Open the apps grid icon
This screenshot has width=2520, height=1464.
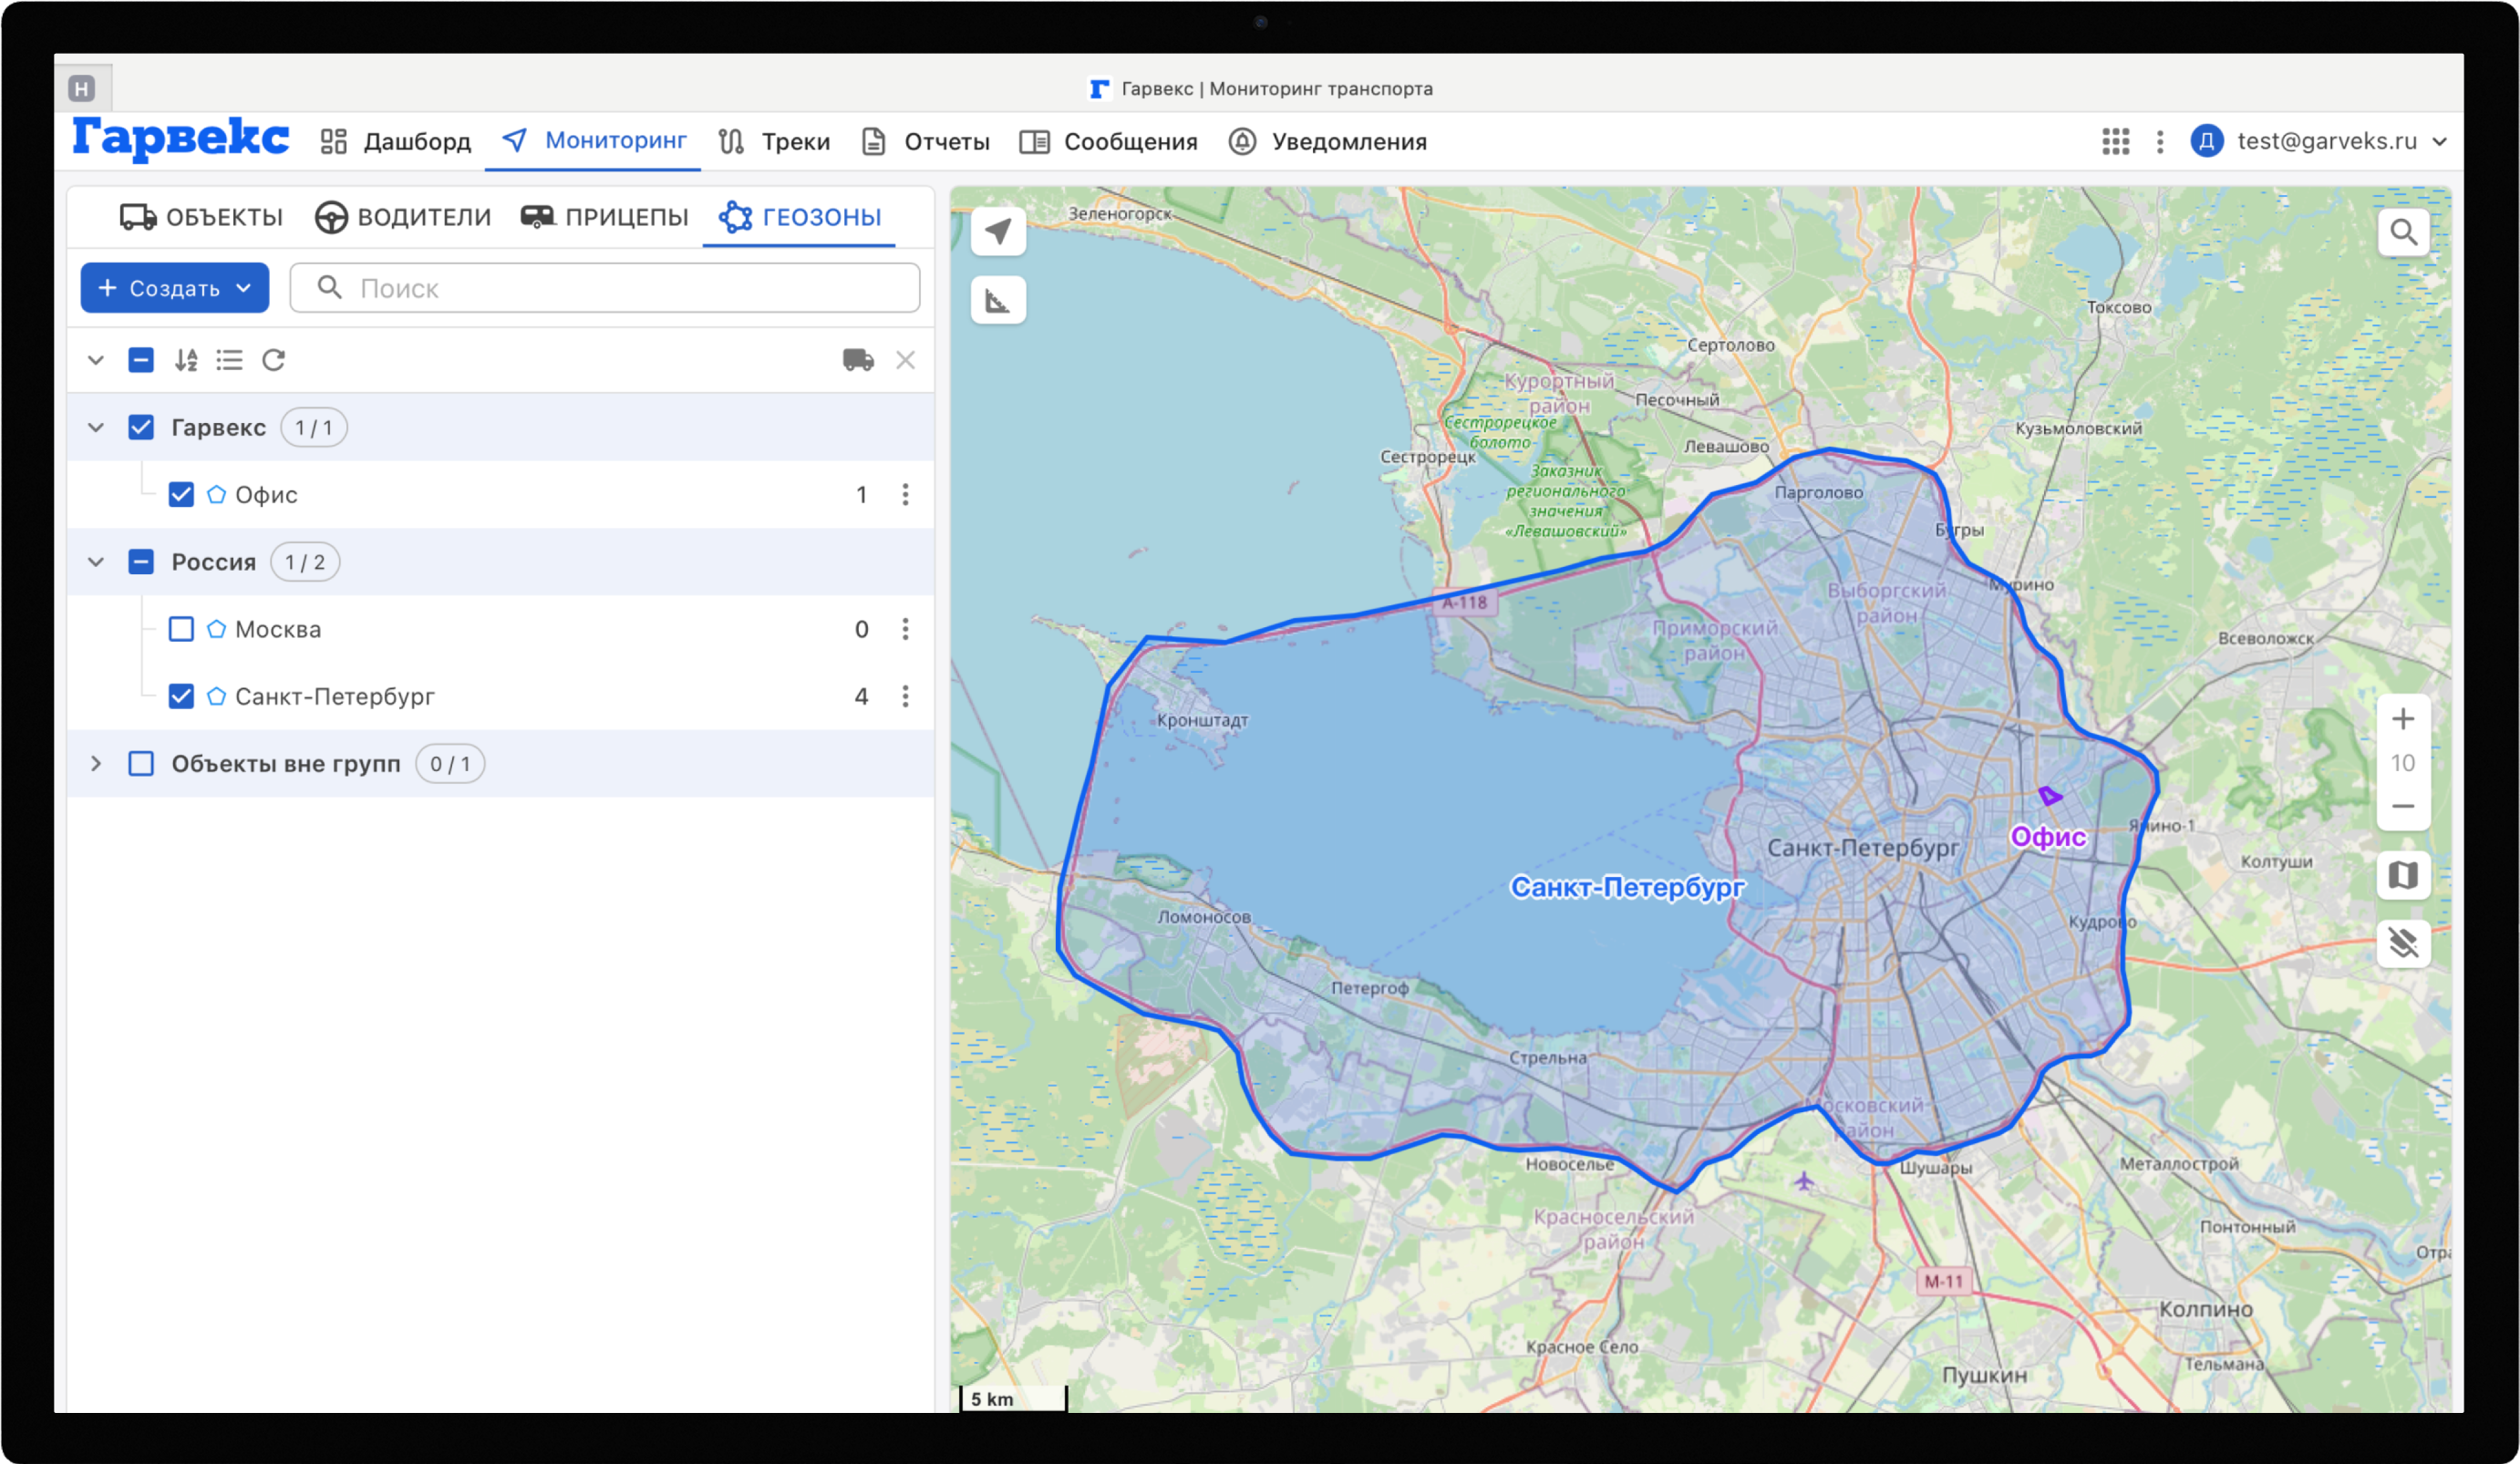[x=2115, y=142]
